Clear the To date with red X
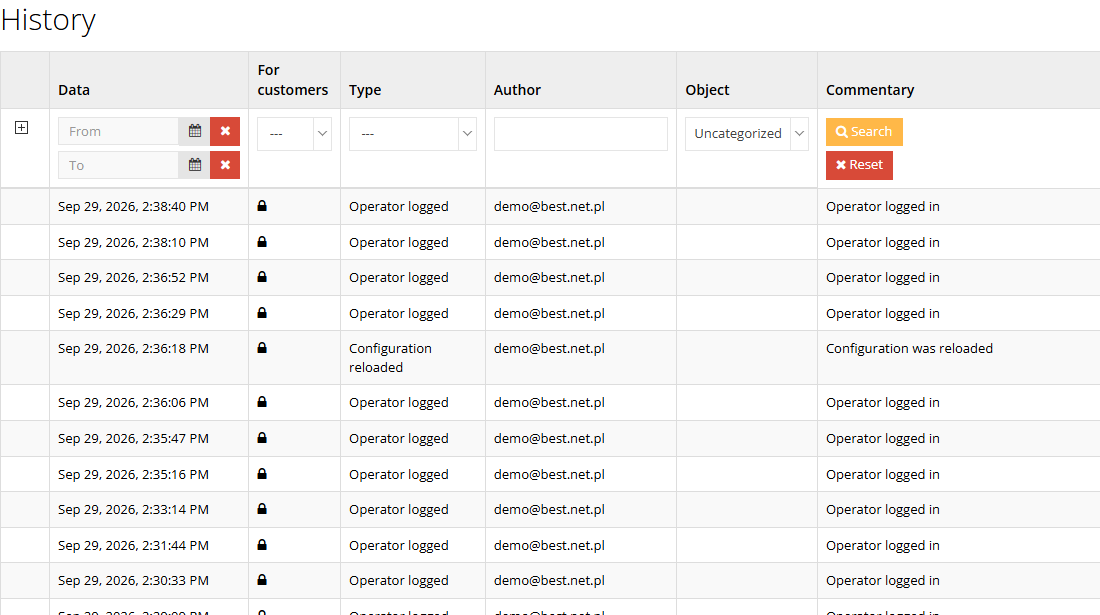The width and height of the screenshot is (1100, 615). (x=225, y=165)
